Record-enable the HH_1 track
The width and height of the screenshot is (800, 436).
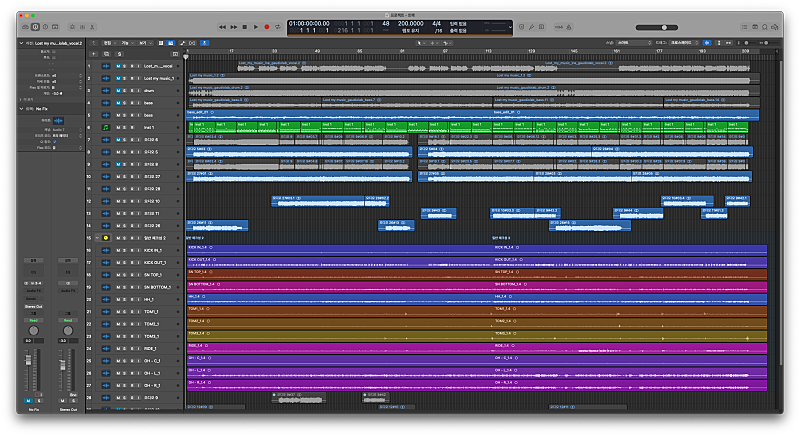click(x=132, y=299)
